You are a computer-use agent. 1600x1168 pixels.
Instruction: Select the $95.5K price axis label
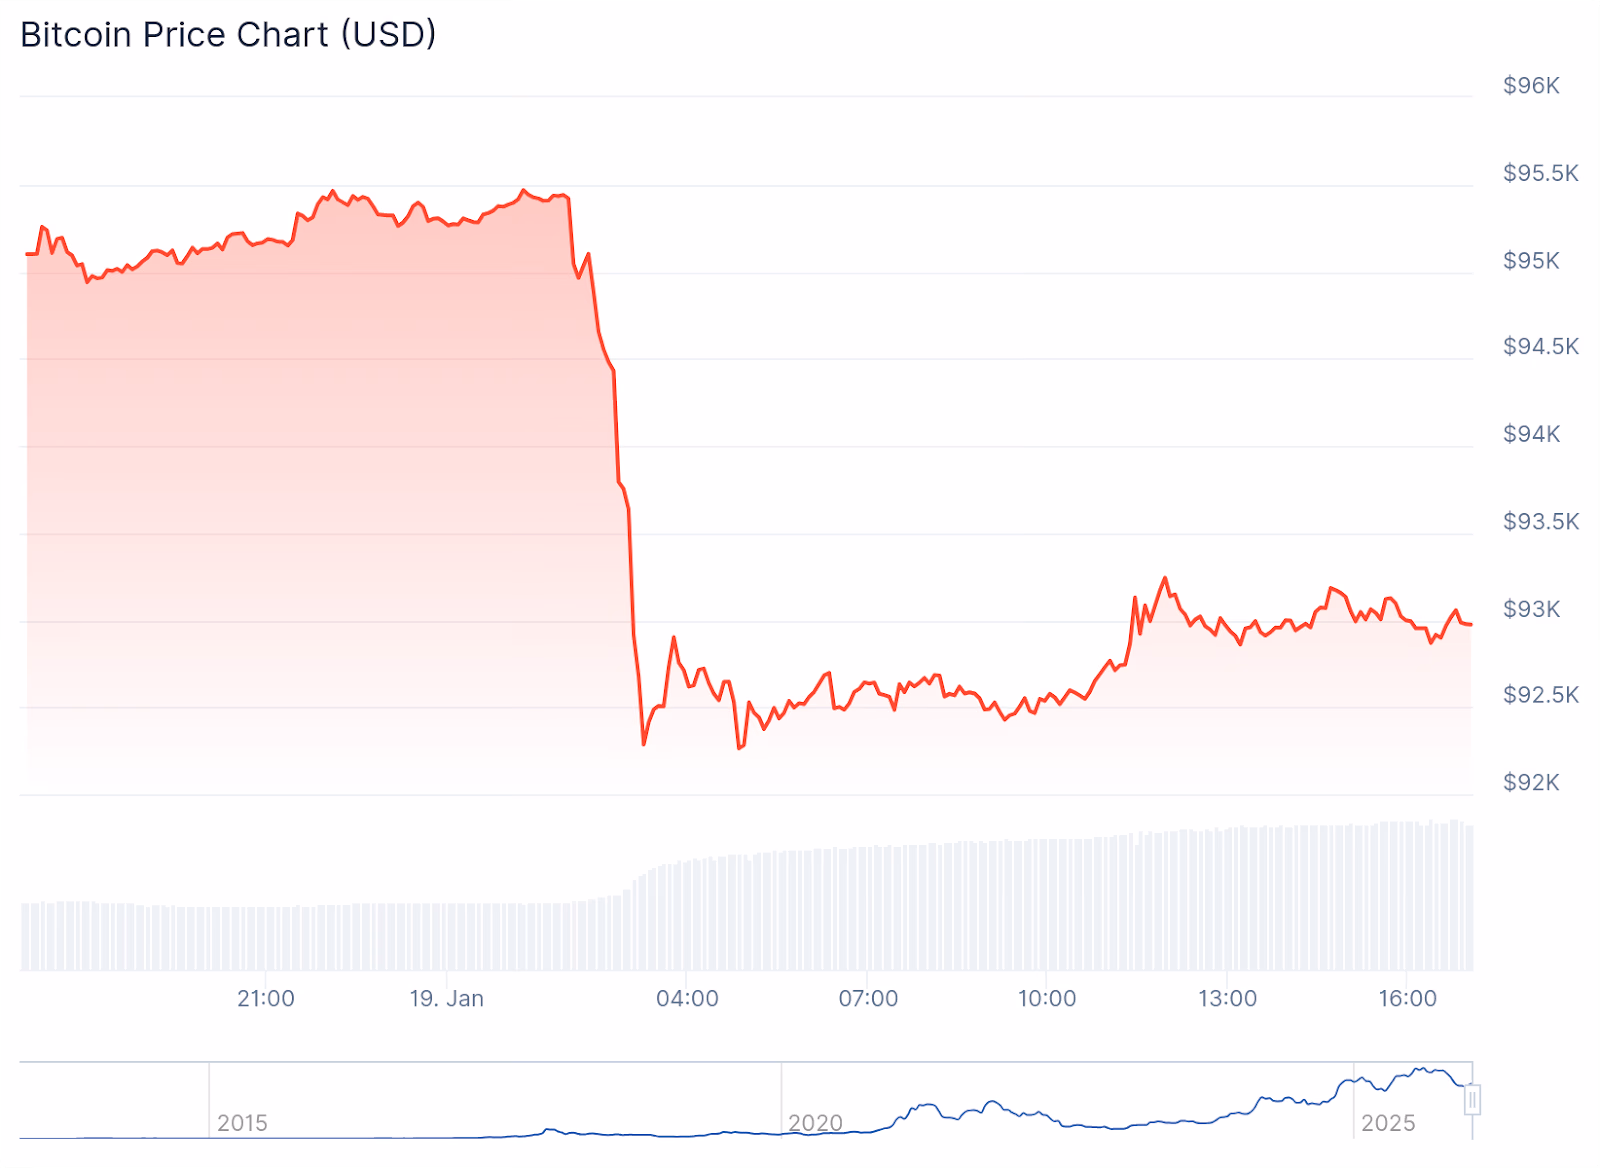[1540, 173]
